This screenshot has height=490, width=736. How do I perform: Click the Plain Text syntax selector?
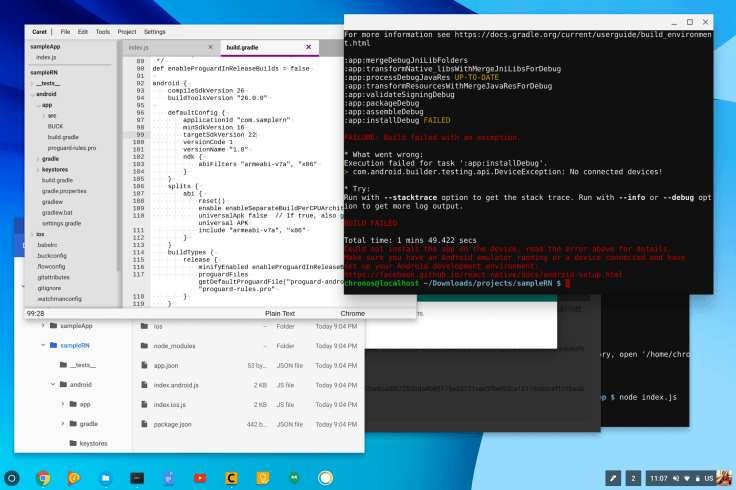point(280,313)
